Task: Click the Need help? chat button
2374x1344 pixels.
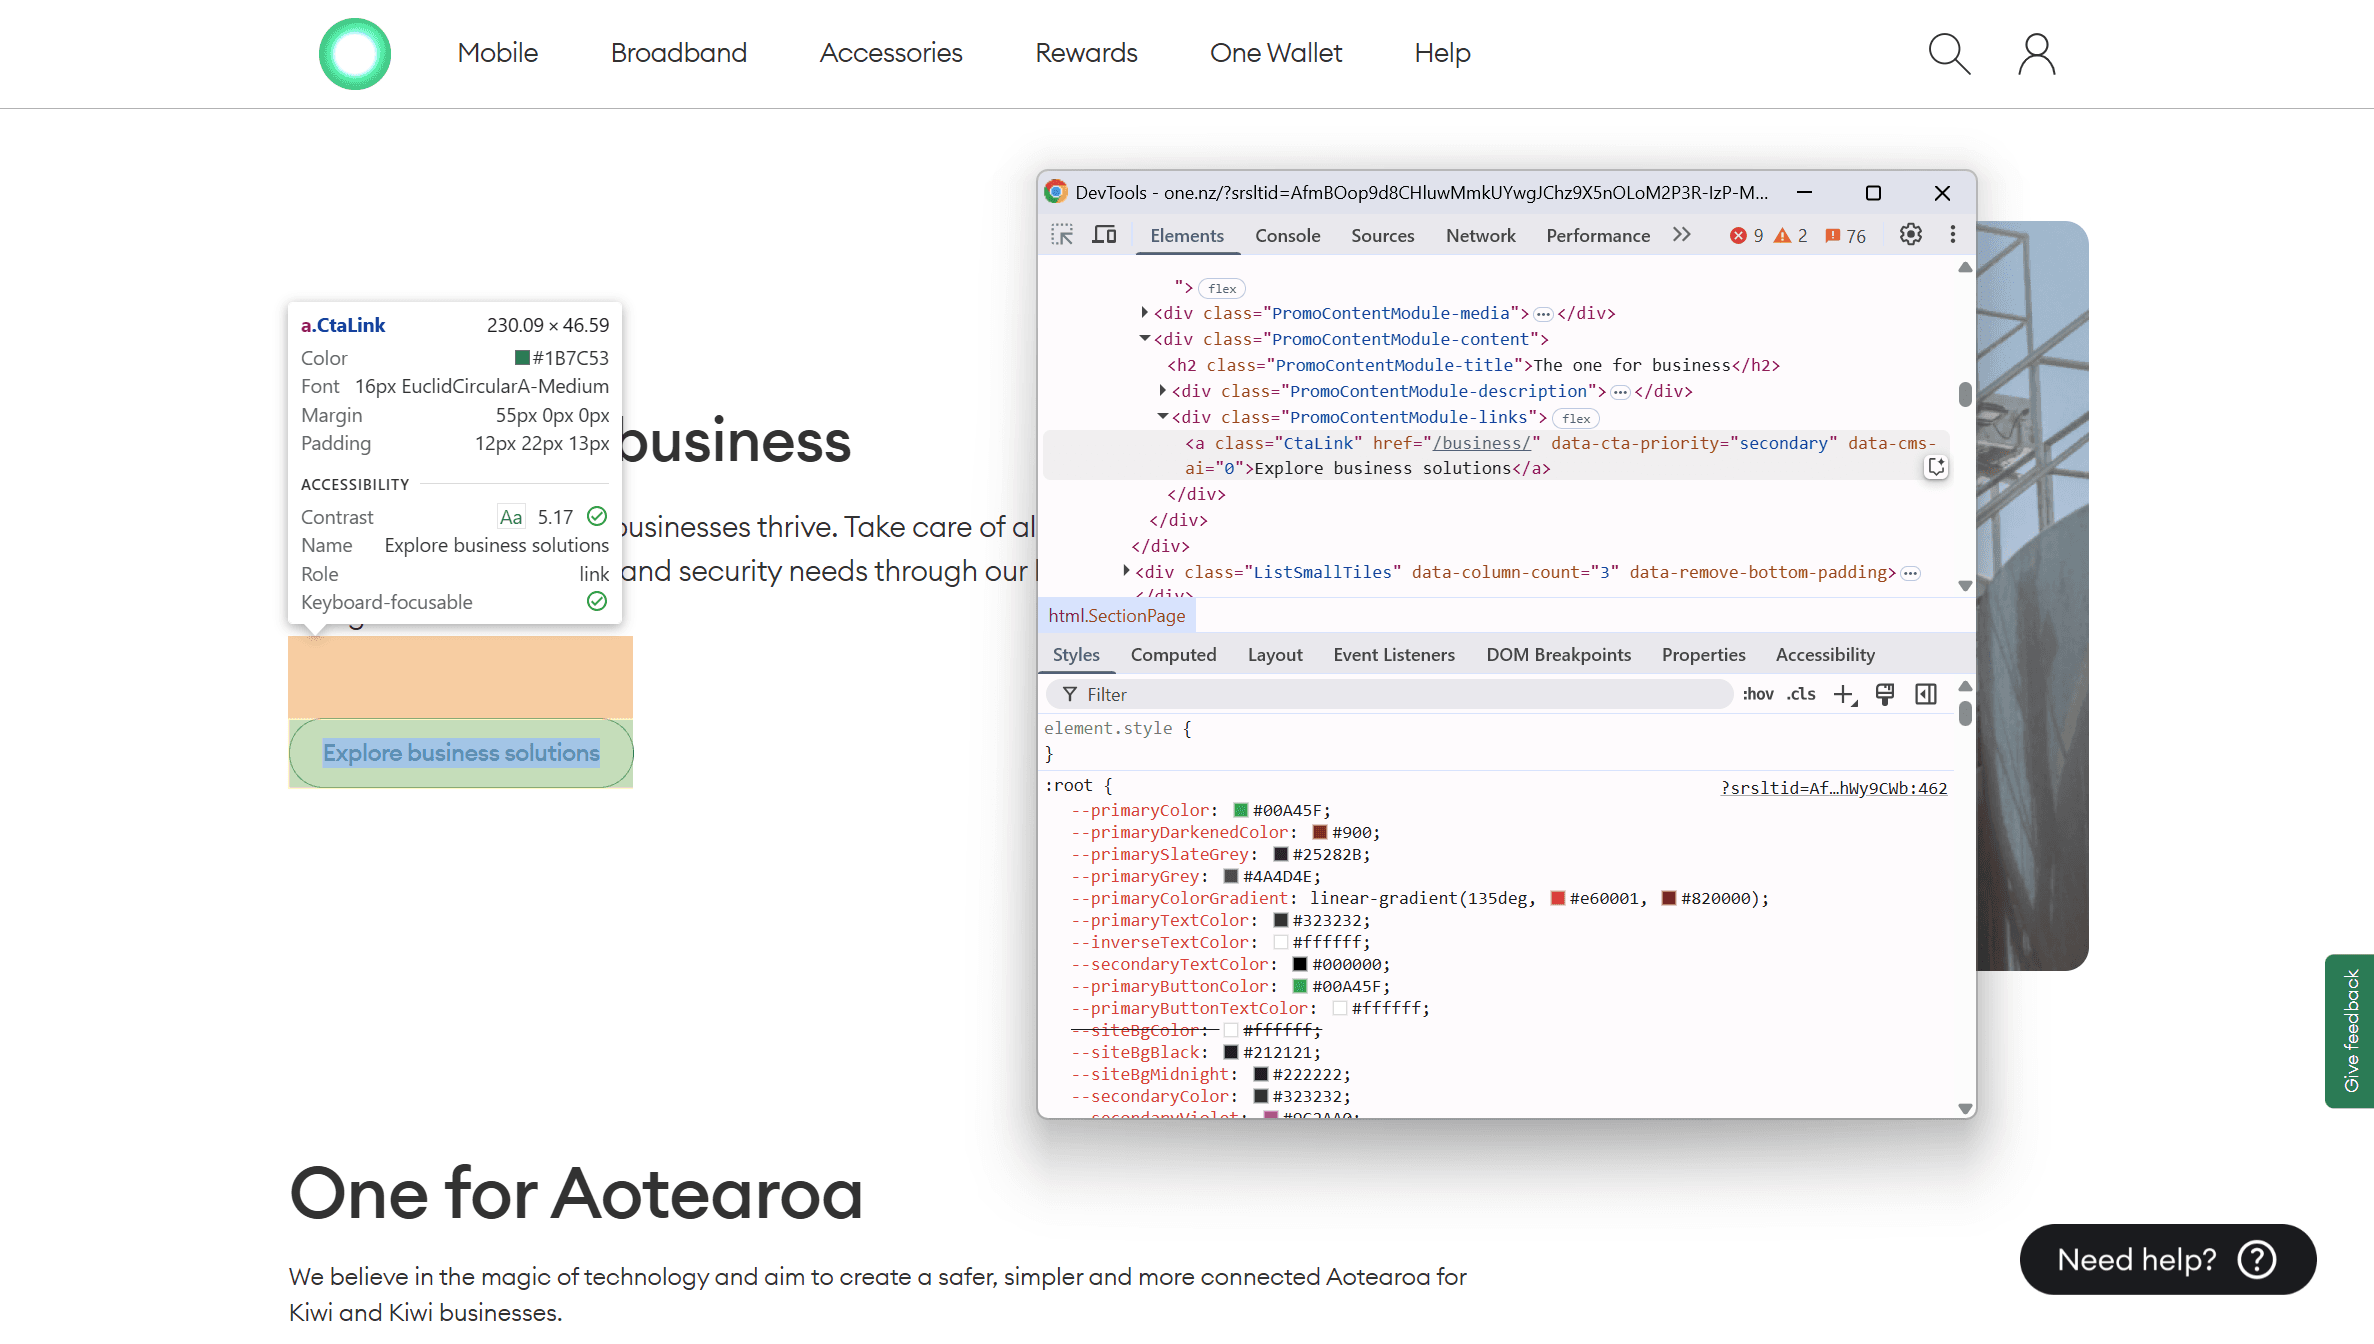Action: pos(2168,1260)
